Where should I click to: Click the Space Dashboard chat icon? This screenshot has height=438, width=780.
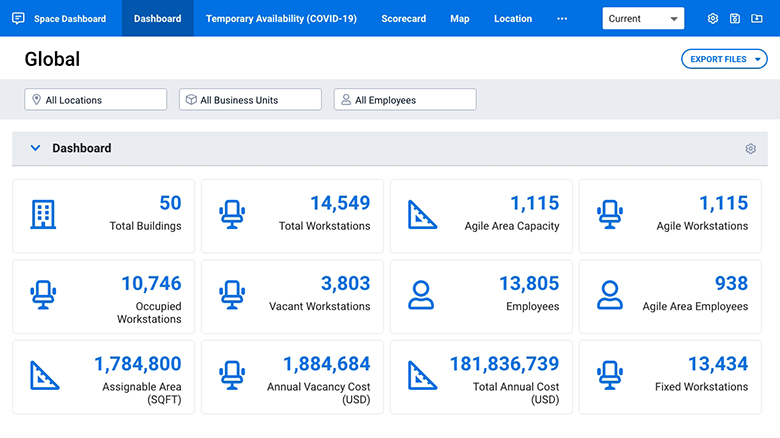pos(18,18)
